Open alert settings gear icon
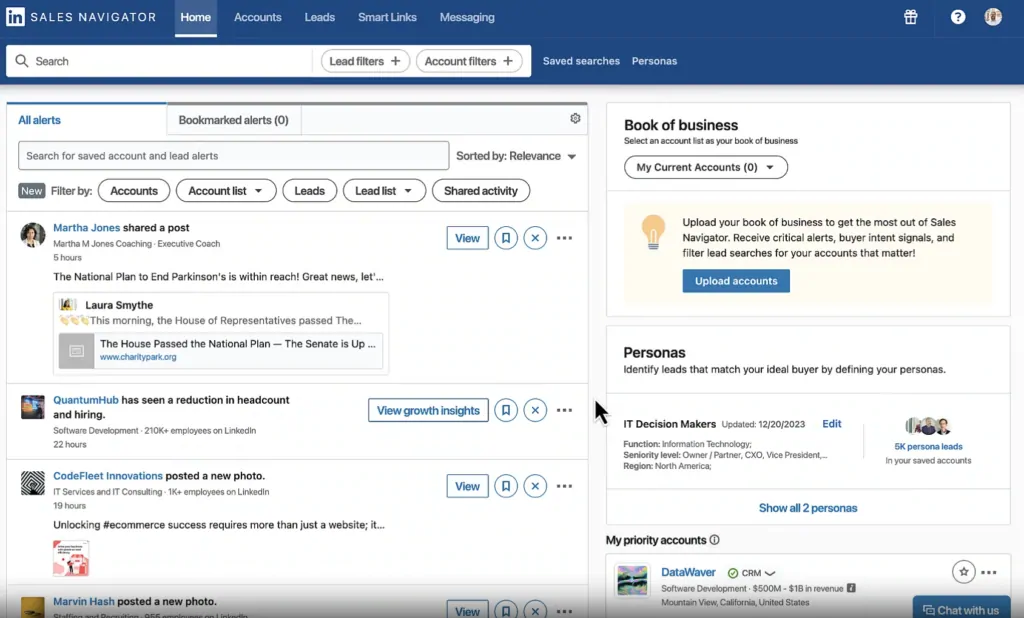The image size is (1024, 618). (x=575, y=118)
